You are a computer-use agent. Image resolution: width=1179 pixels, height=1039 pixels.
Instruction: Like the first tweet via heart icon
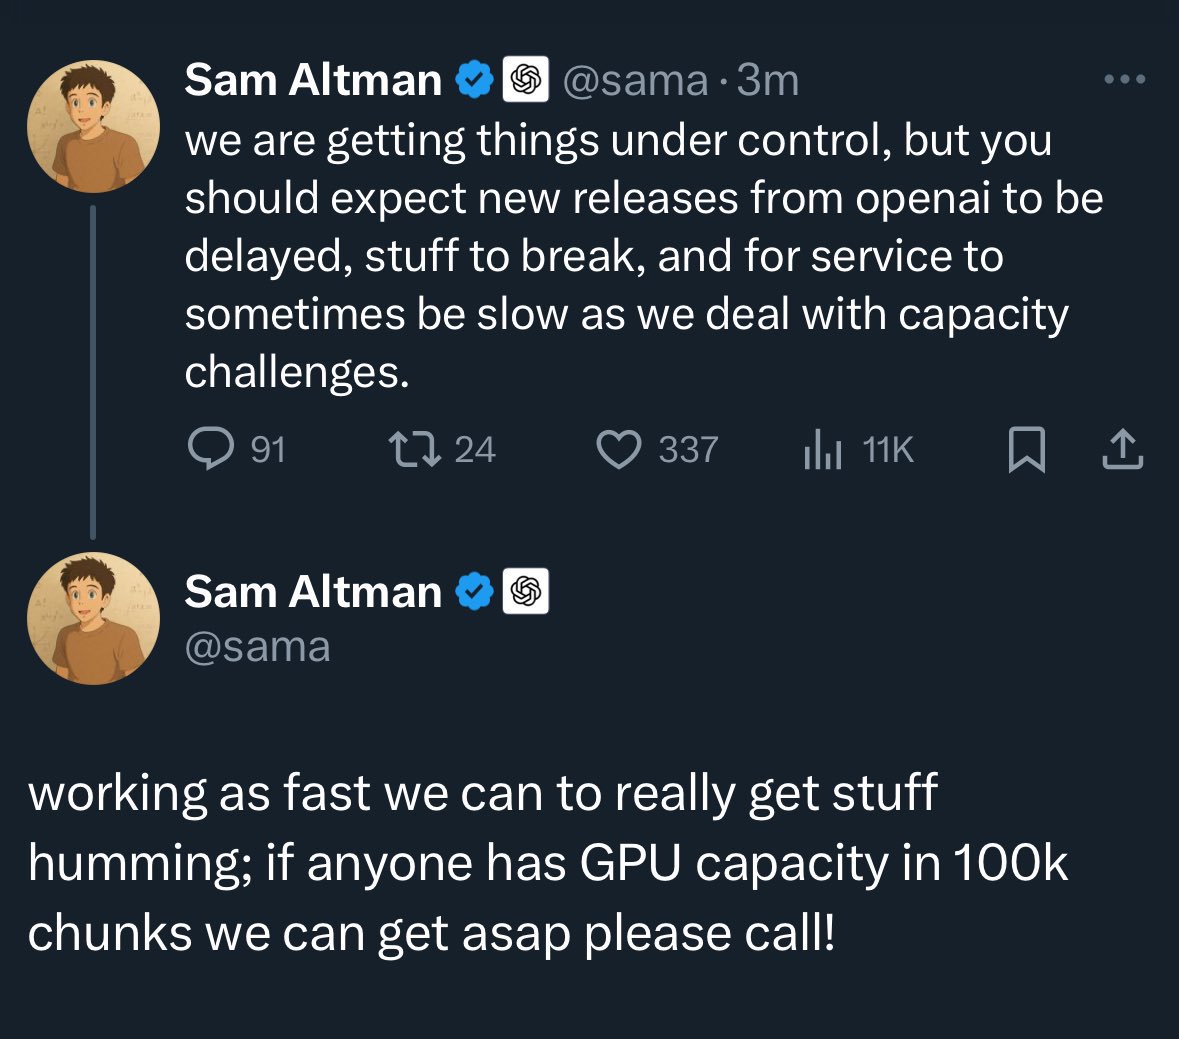[619, 449]
